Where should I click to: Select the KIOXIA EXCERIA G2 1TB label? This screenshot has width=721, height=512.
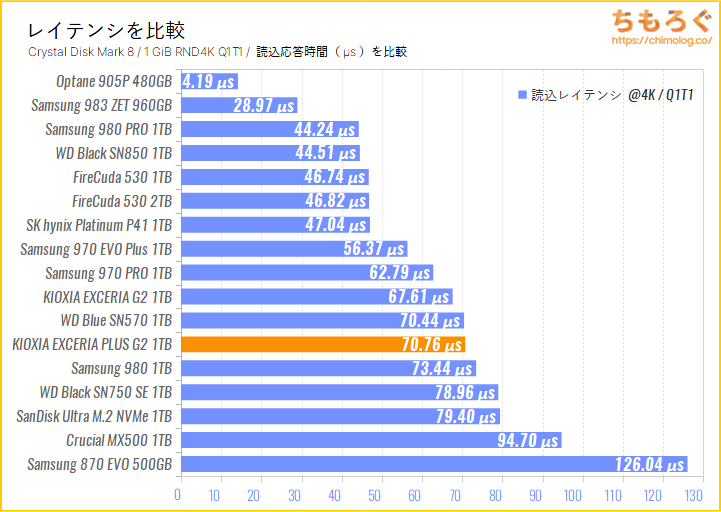(x=107, y=297)
